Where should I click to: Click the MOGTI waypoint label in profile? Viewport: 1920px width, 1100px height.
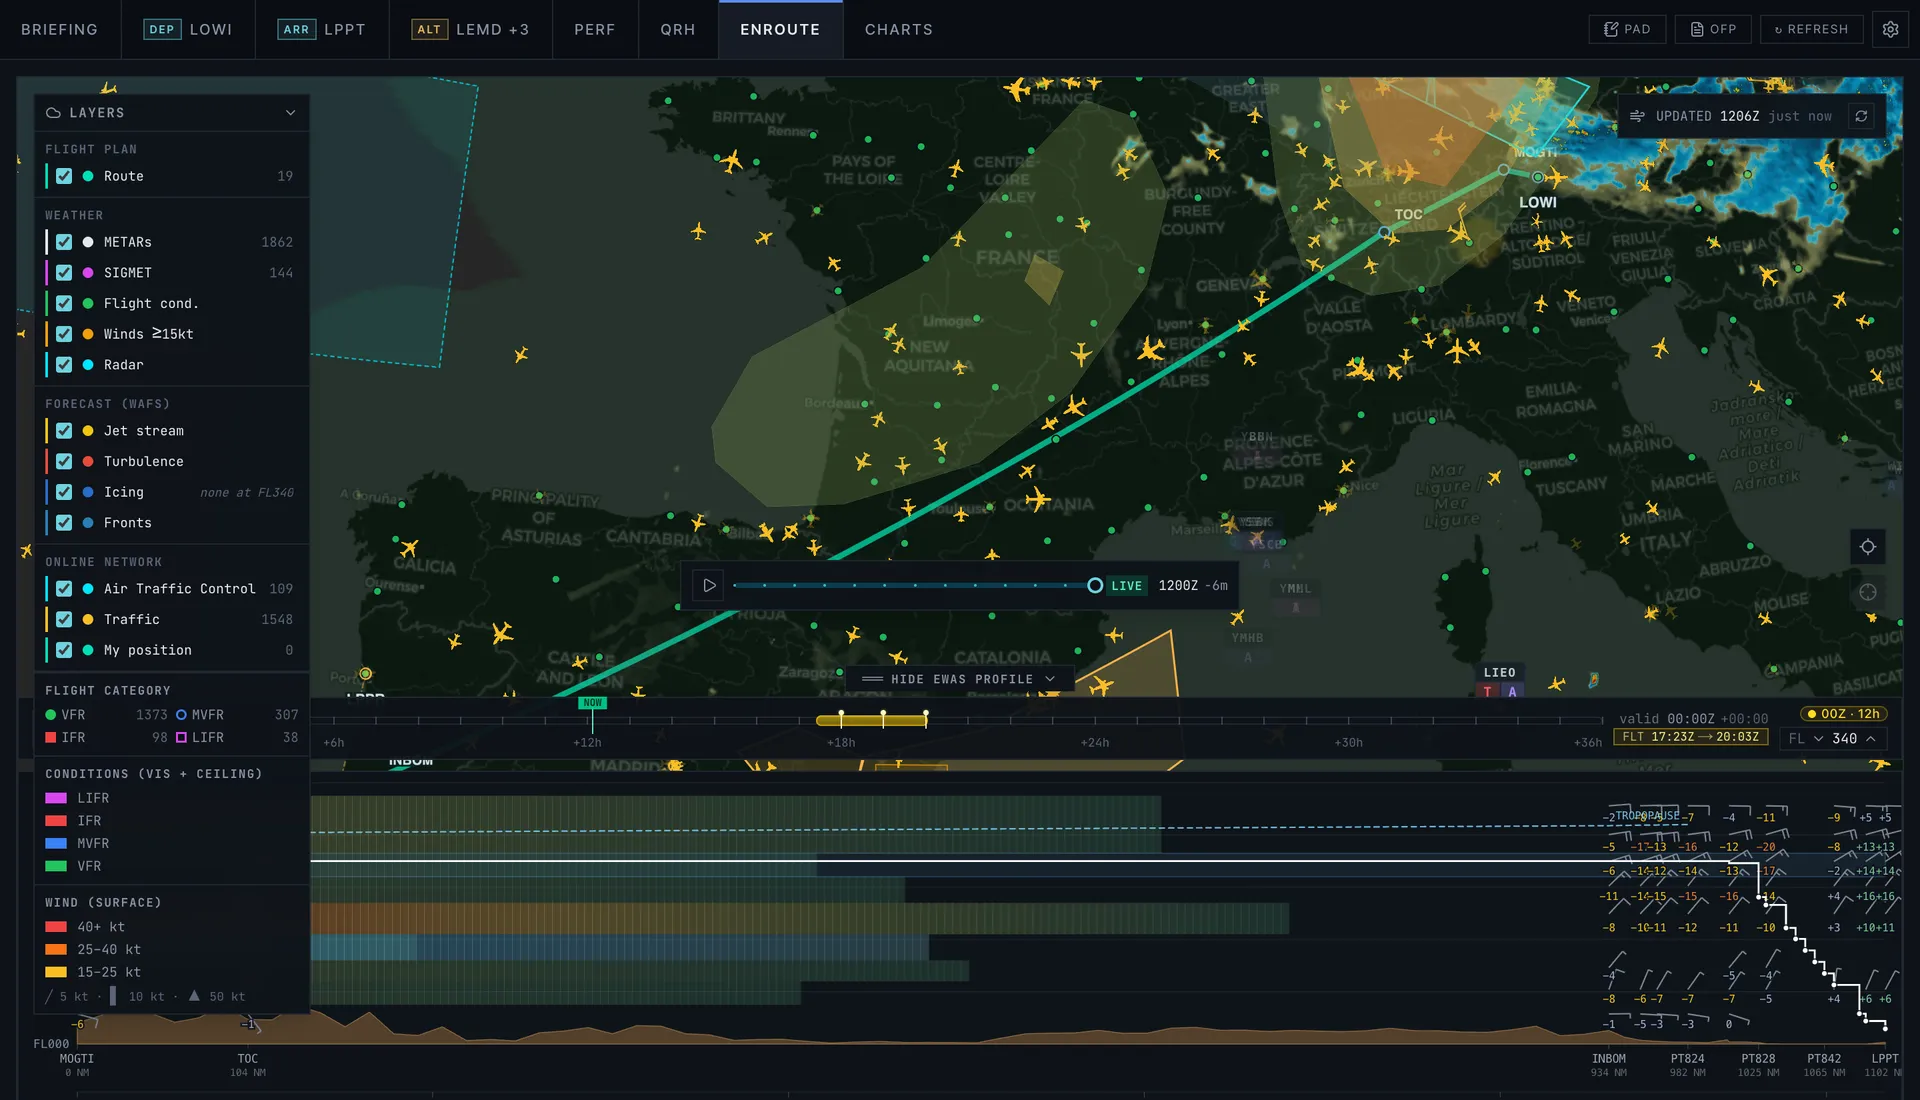pos(76,1059)
